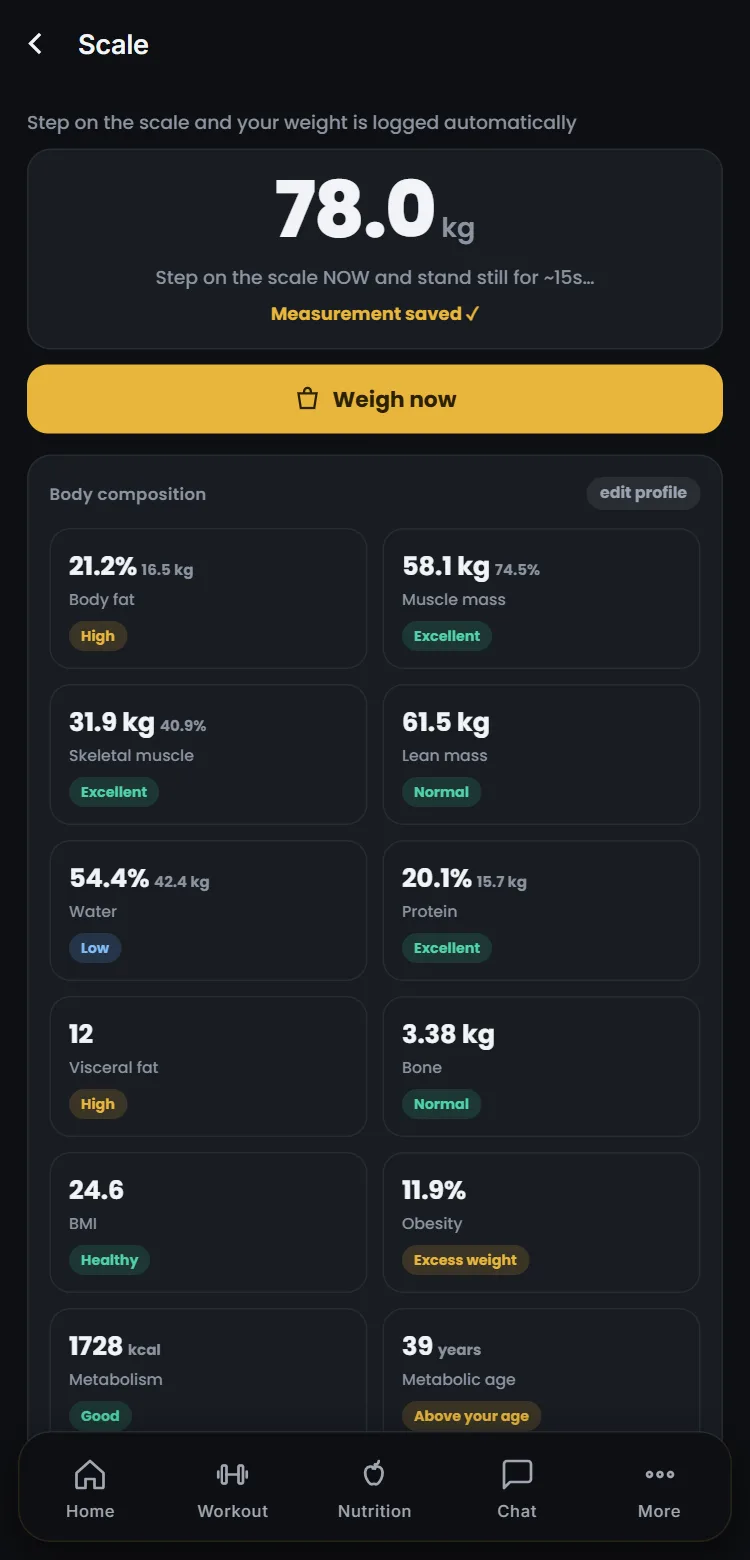Select the Visceral fat card
The image size is (750, 1560).
pyautogui.click(x=208, y=1066)
